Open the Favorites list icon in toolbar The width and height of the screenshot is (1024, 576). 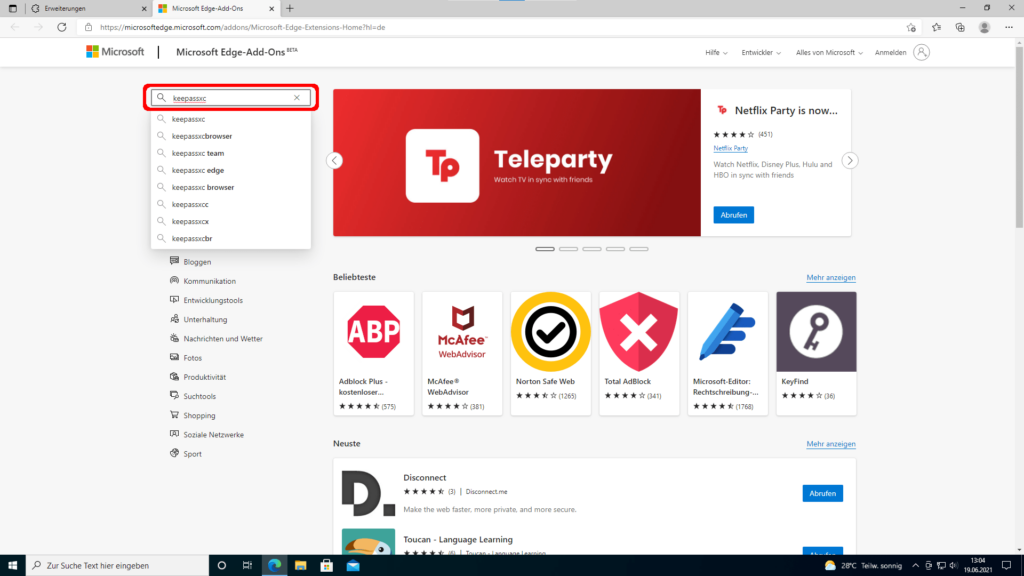936,27
